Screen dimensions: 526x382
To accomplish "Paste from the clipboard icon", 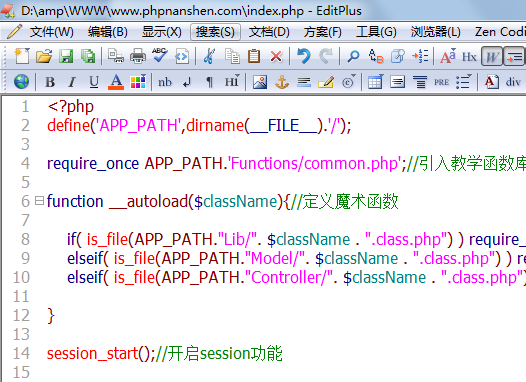I will [x=254, y=56].
